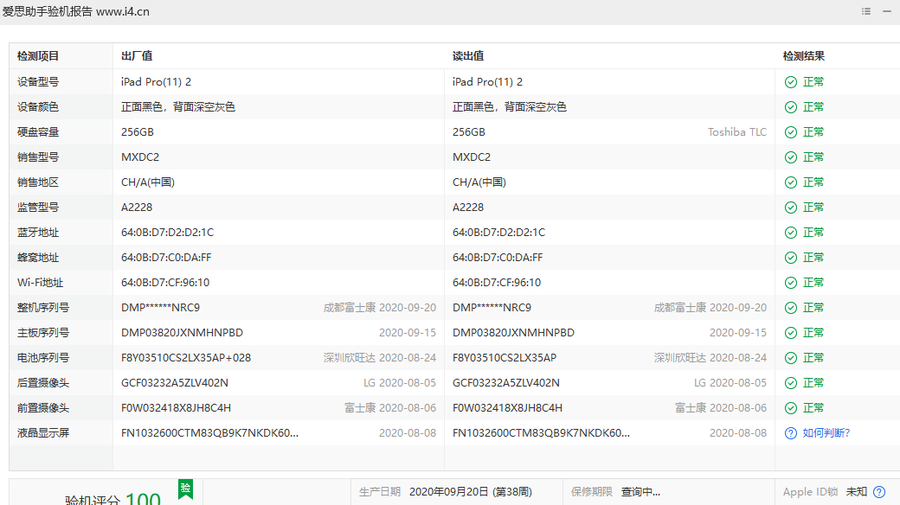This screenshot has height=505, width=900.
Task: Click read cellular address 64:0B:D7:C0:DA:FF
Action: click(498, 258)
